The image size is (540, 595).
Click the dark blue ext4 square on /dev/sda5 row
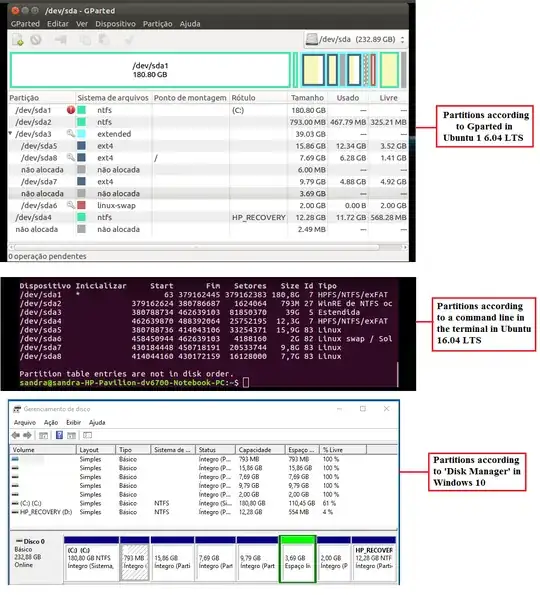click(81, 146)
